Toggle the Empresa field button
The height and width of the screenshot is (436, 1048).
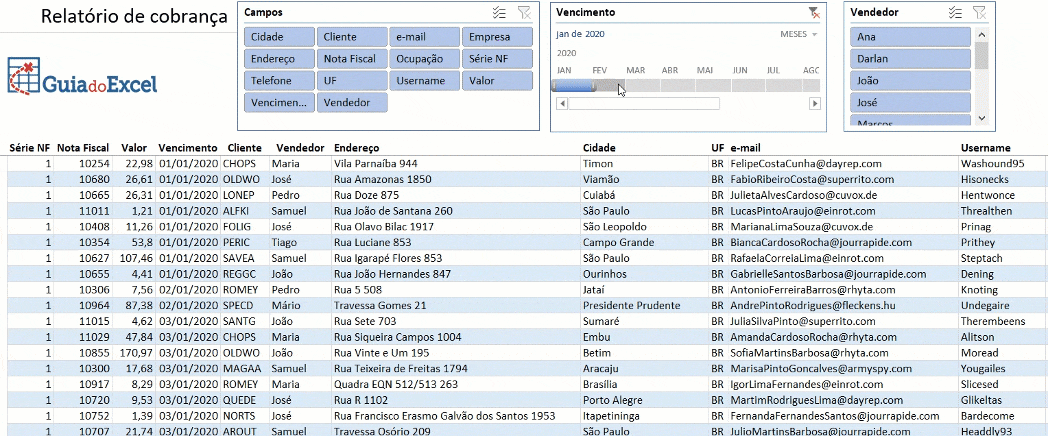click(x=497, y=37)
